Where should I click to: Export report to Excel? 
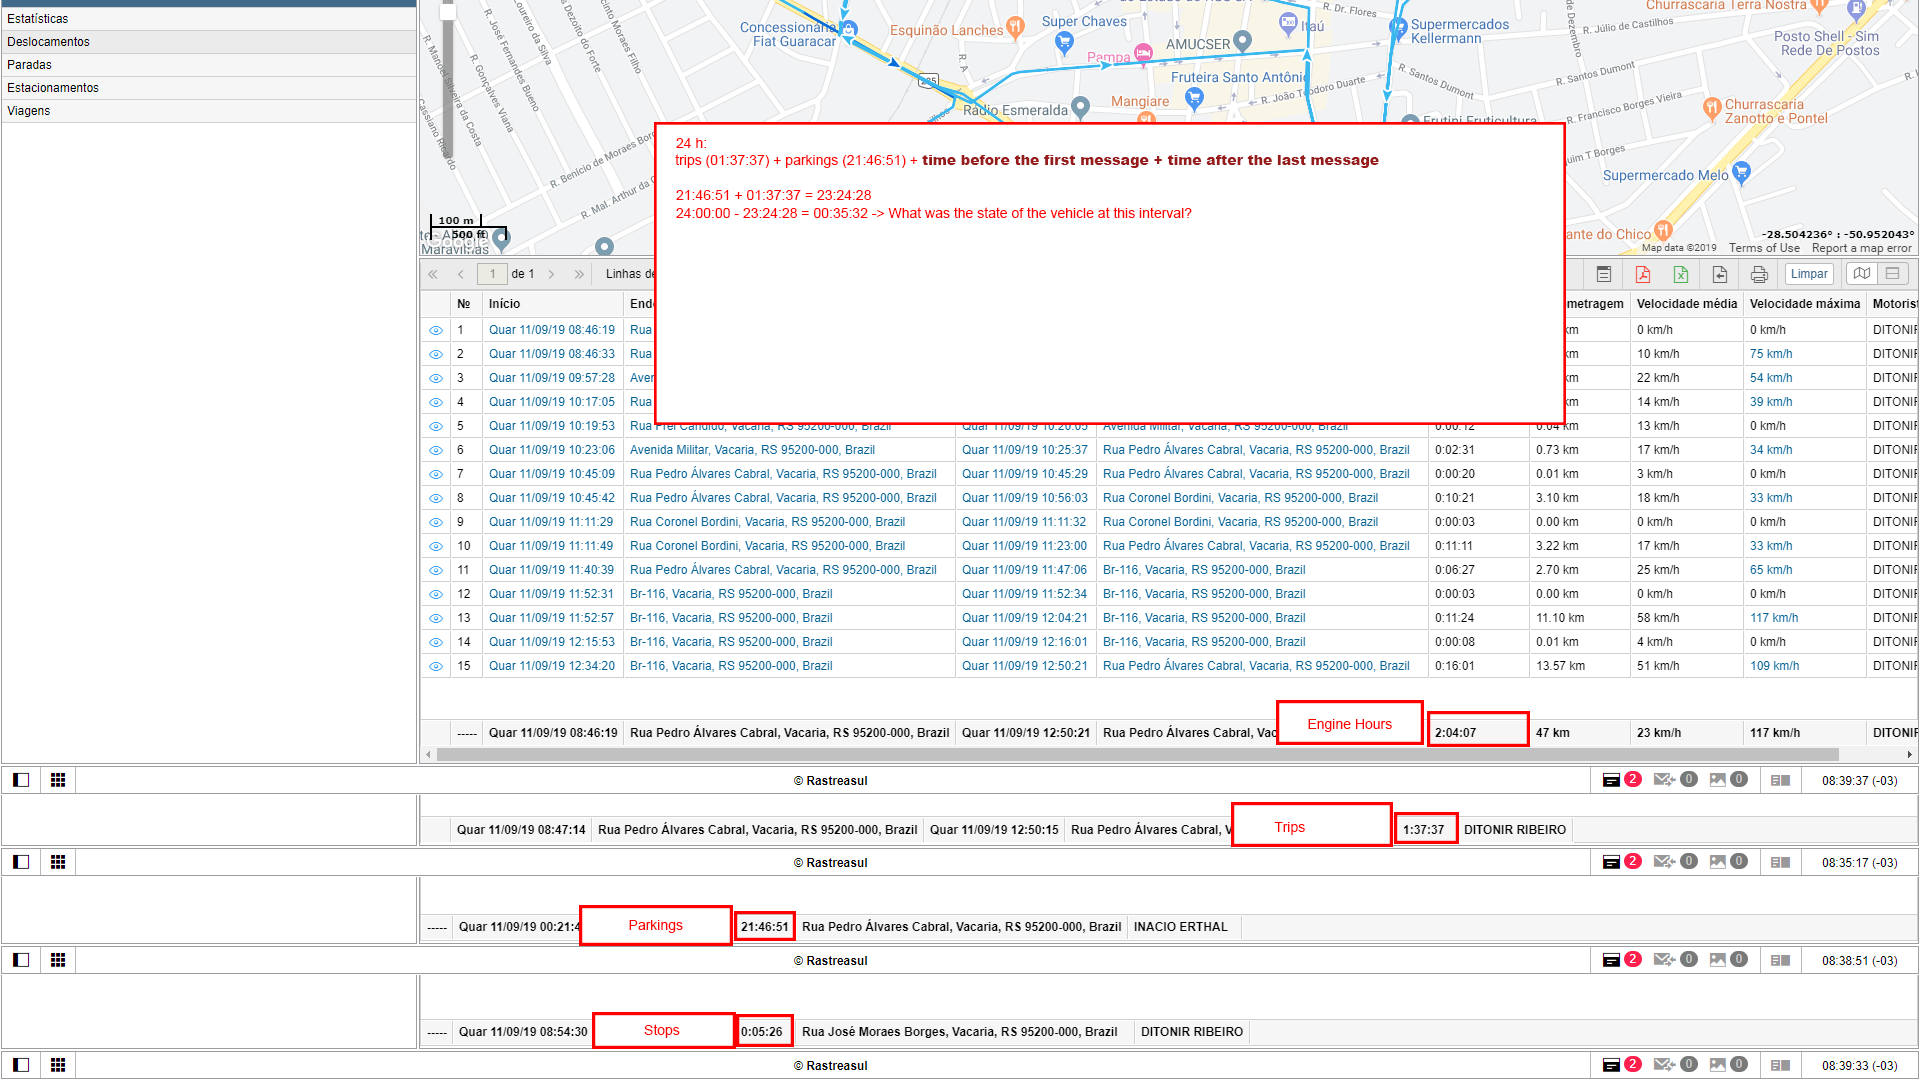(1680, 274)
